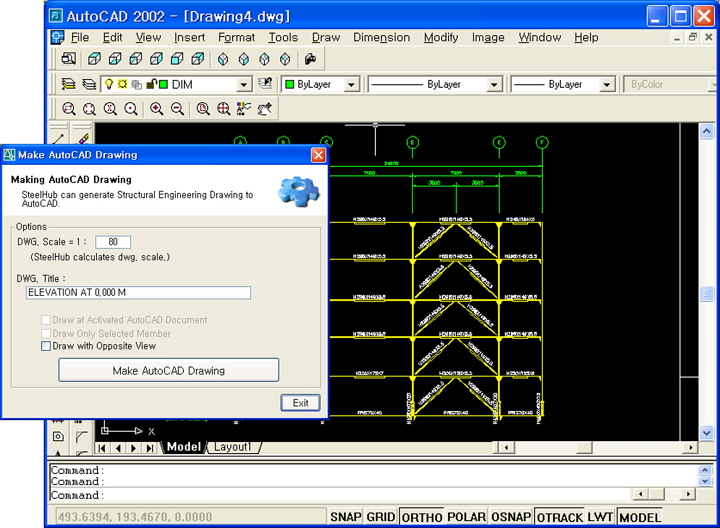
Task: Click the camera icon in left toolbar
Action: tap(58, 436)
